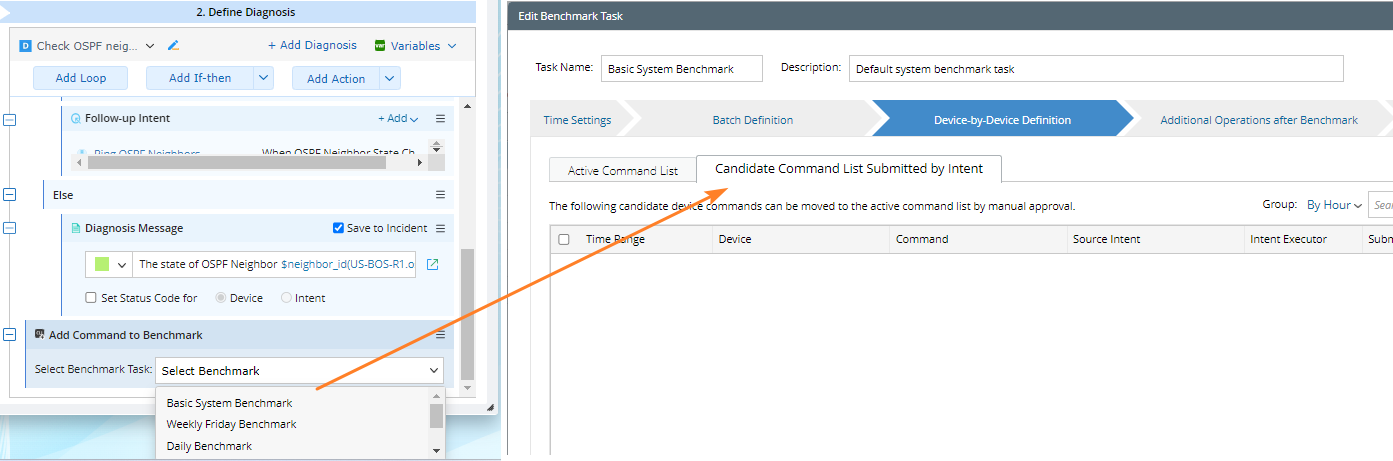Open the Follow-up Intent hamburger menu
Screen dimensions: 1393x461
coord(440,118)
